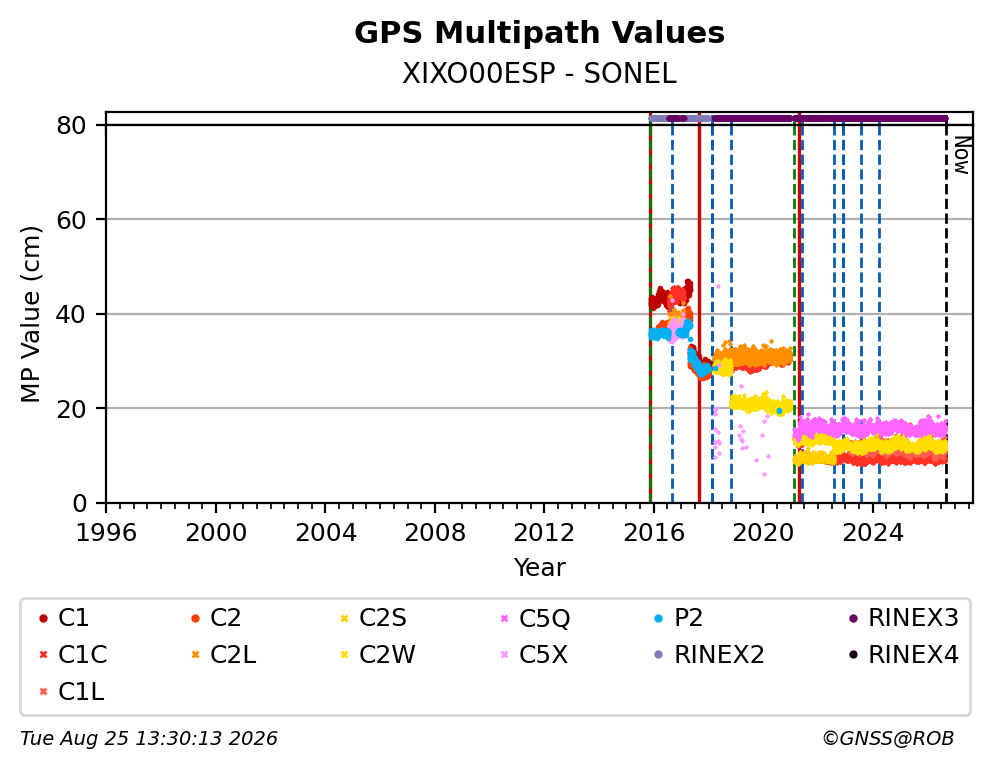Click the C2S legend label
The width and height of the screenshot is (992, 769).
click(x=383, y=618)
